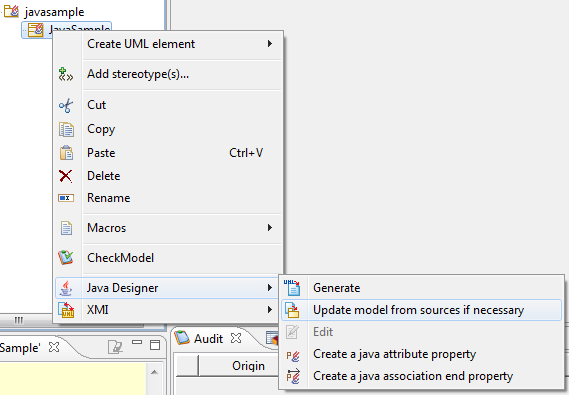Click the java attribute property icon
The image size is (569, 395).
coord(293,356)
